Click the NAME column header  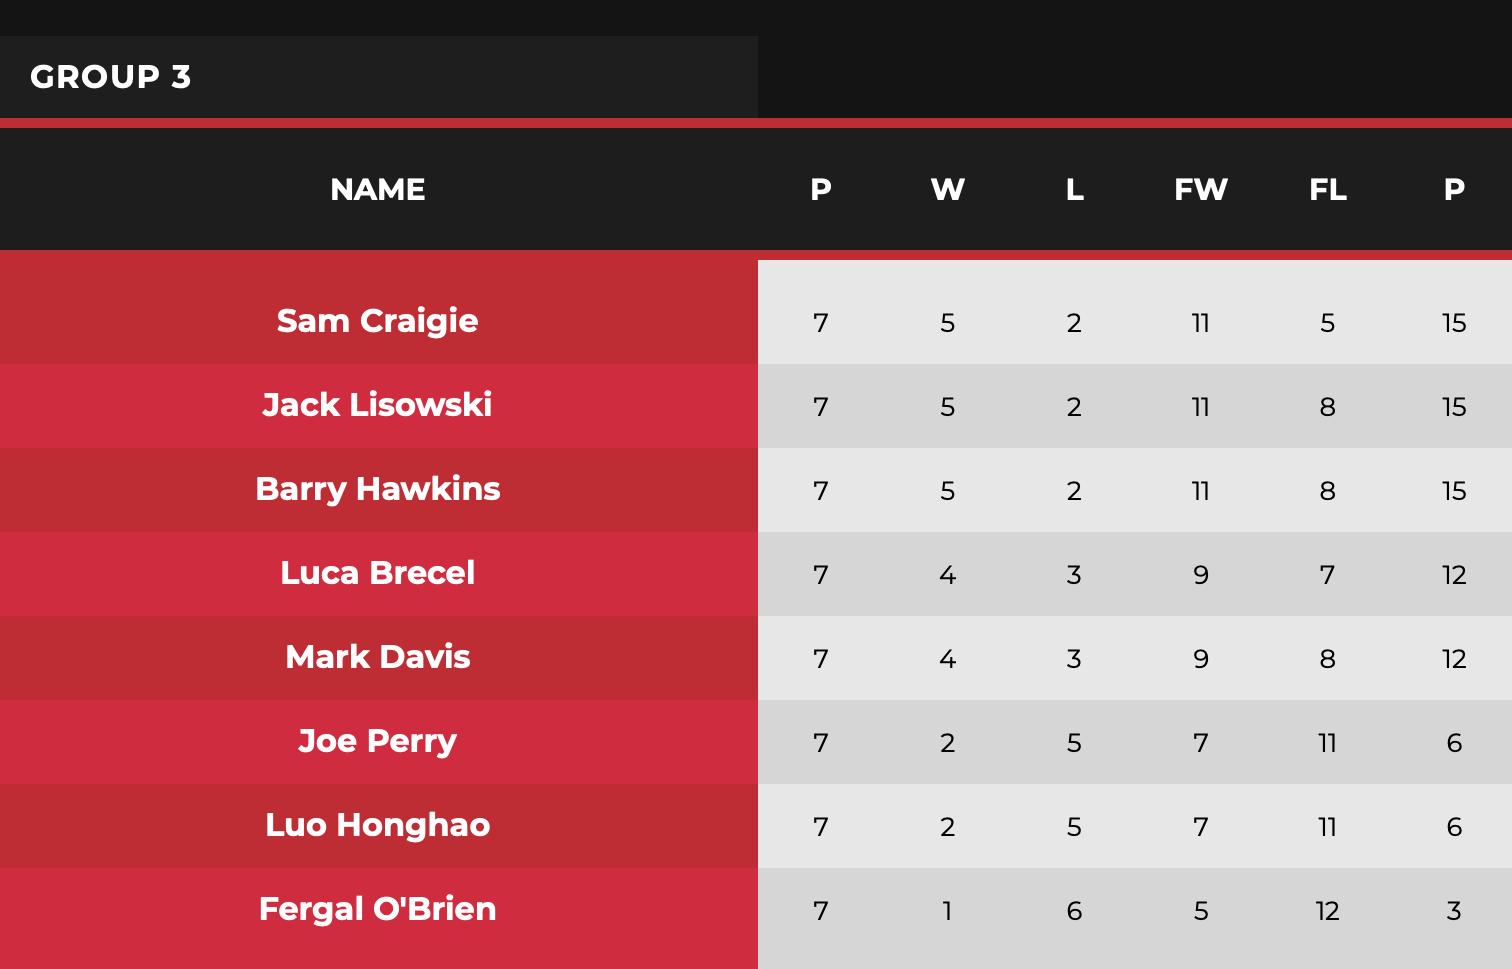pyautogui.click(x=378, y=189)
